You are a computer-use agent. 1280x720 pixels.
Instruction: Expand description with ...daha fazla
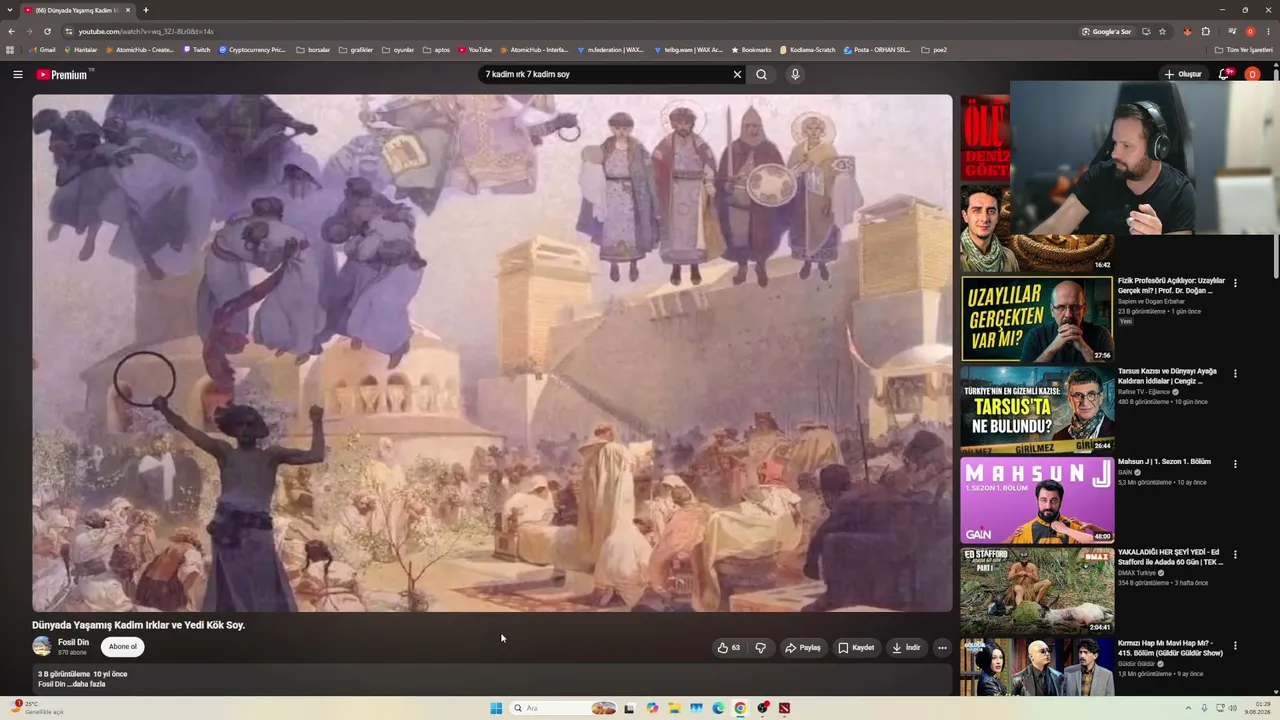click(x=86, y=684)
